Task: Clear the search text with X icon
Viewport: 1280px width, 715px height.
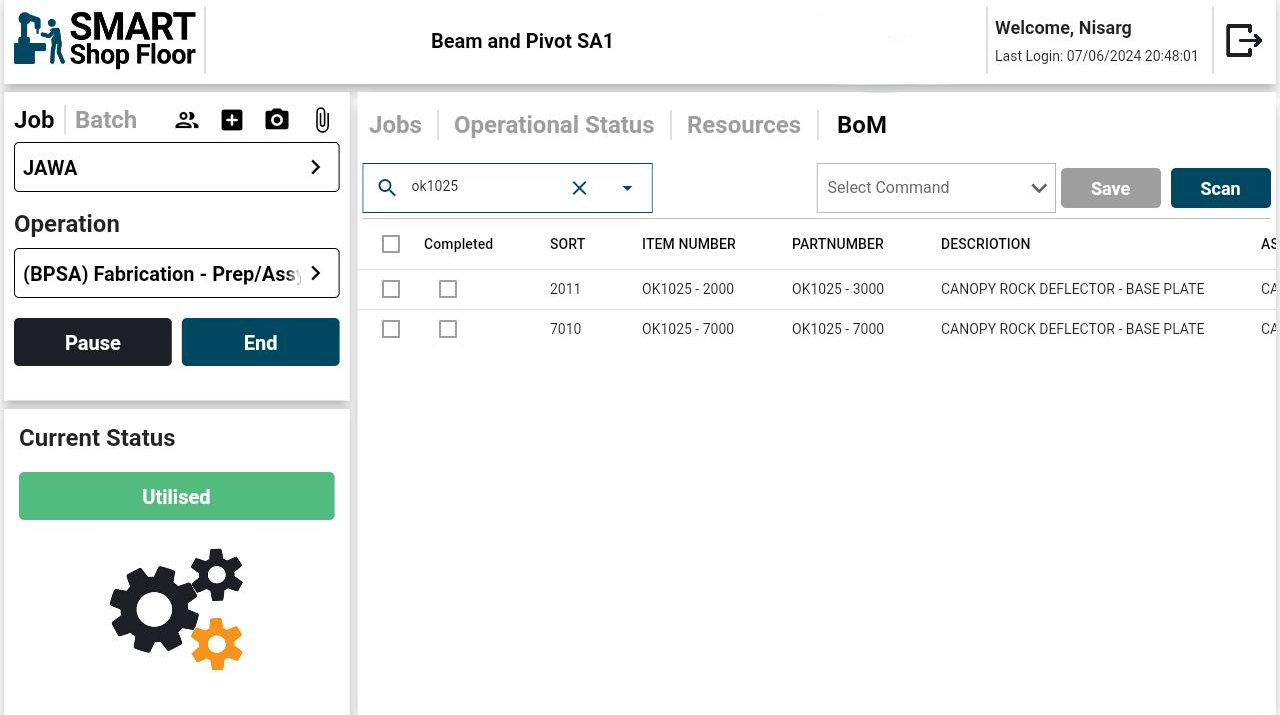Action: pyautogui.click(x=579, y=188)
